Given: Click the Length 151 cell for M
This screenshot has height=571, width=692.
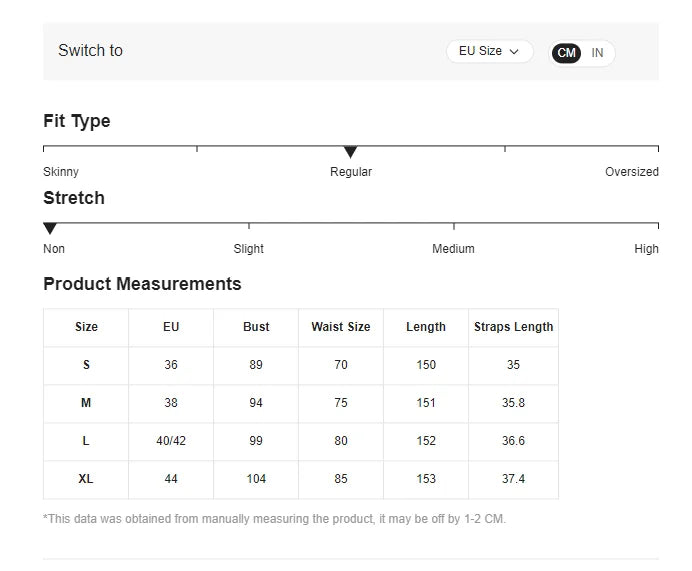Looking at the screenshot, I should coord(426,403).
